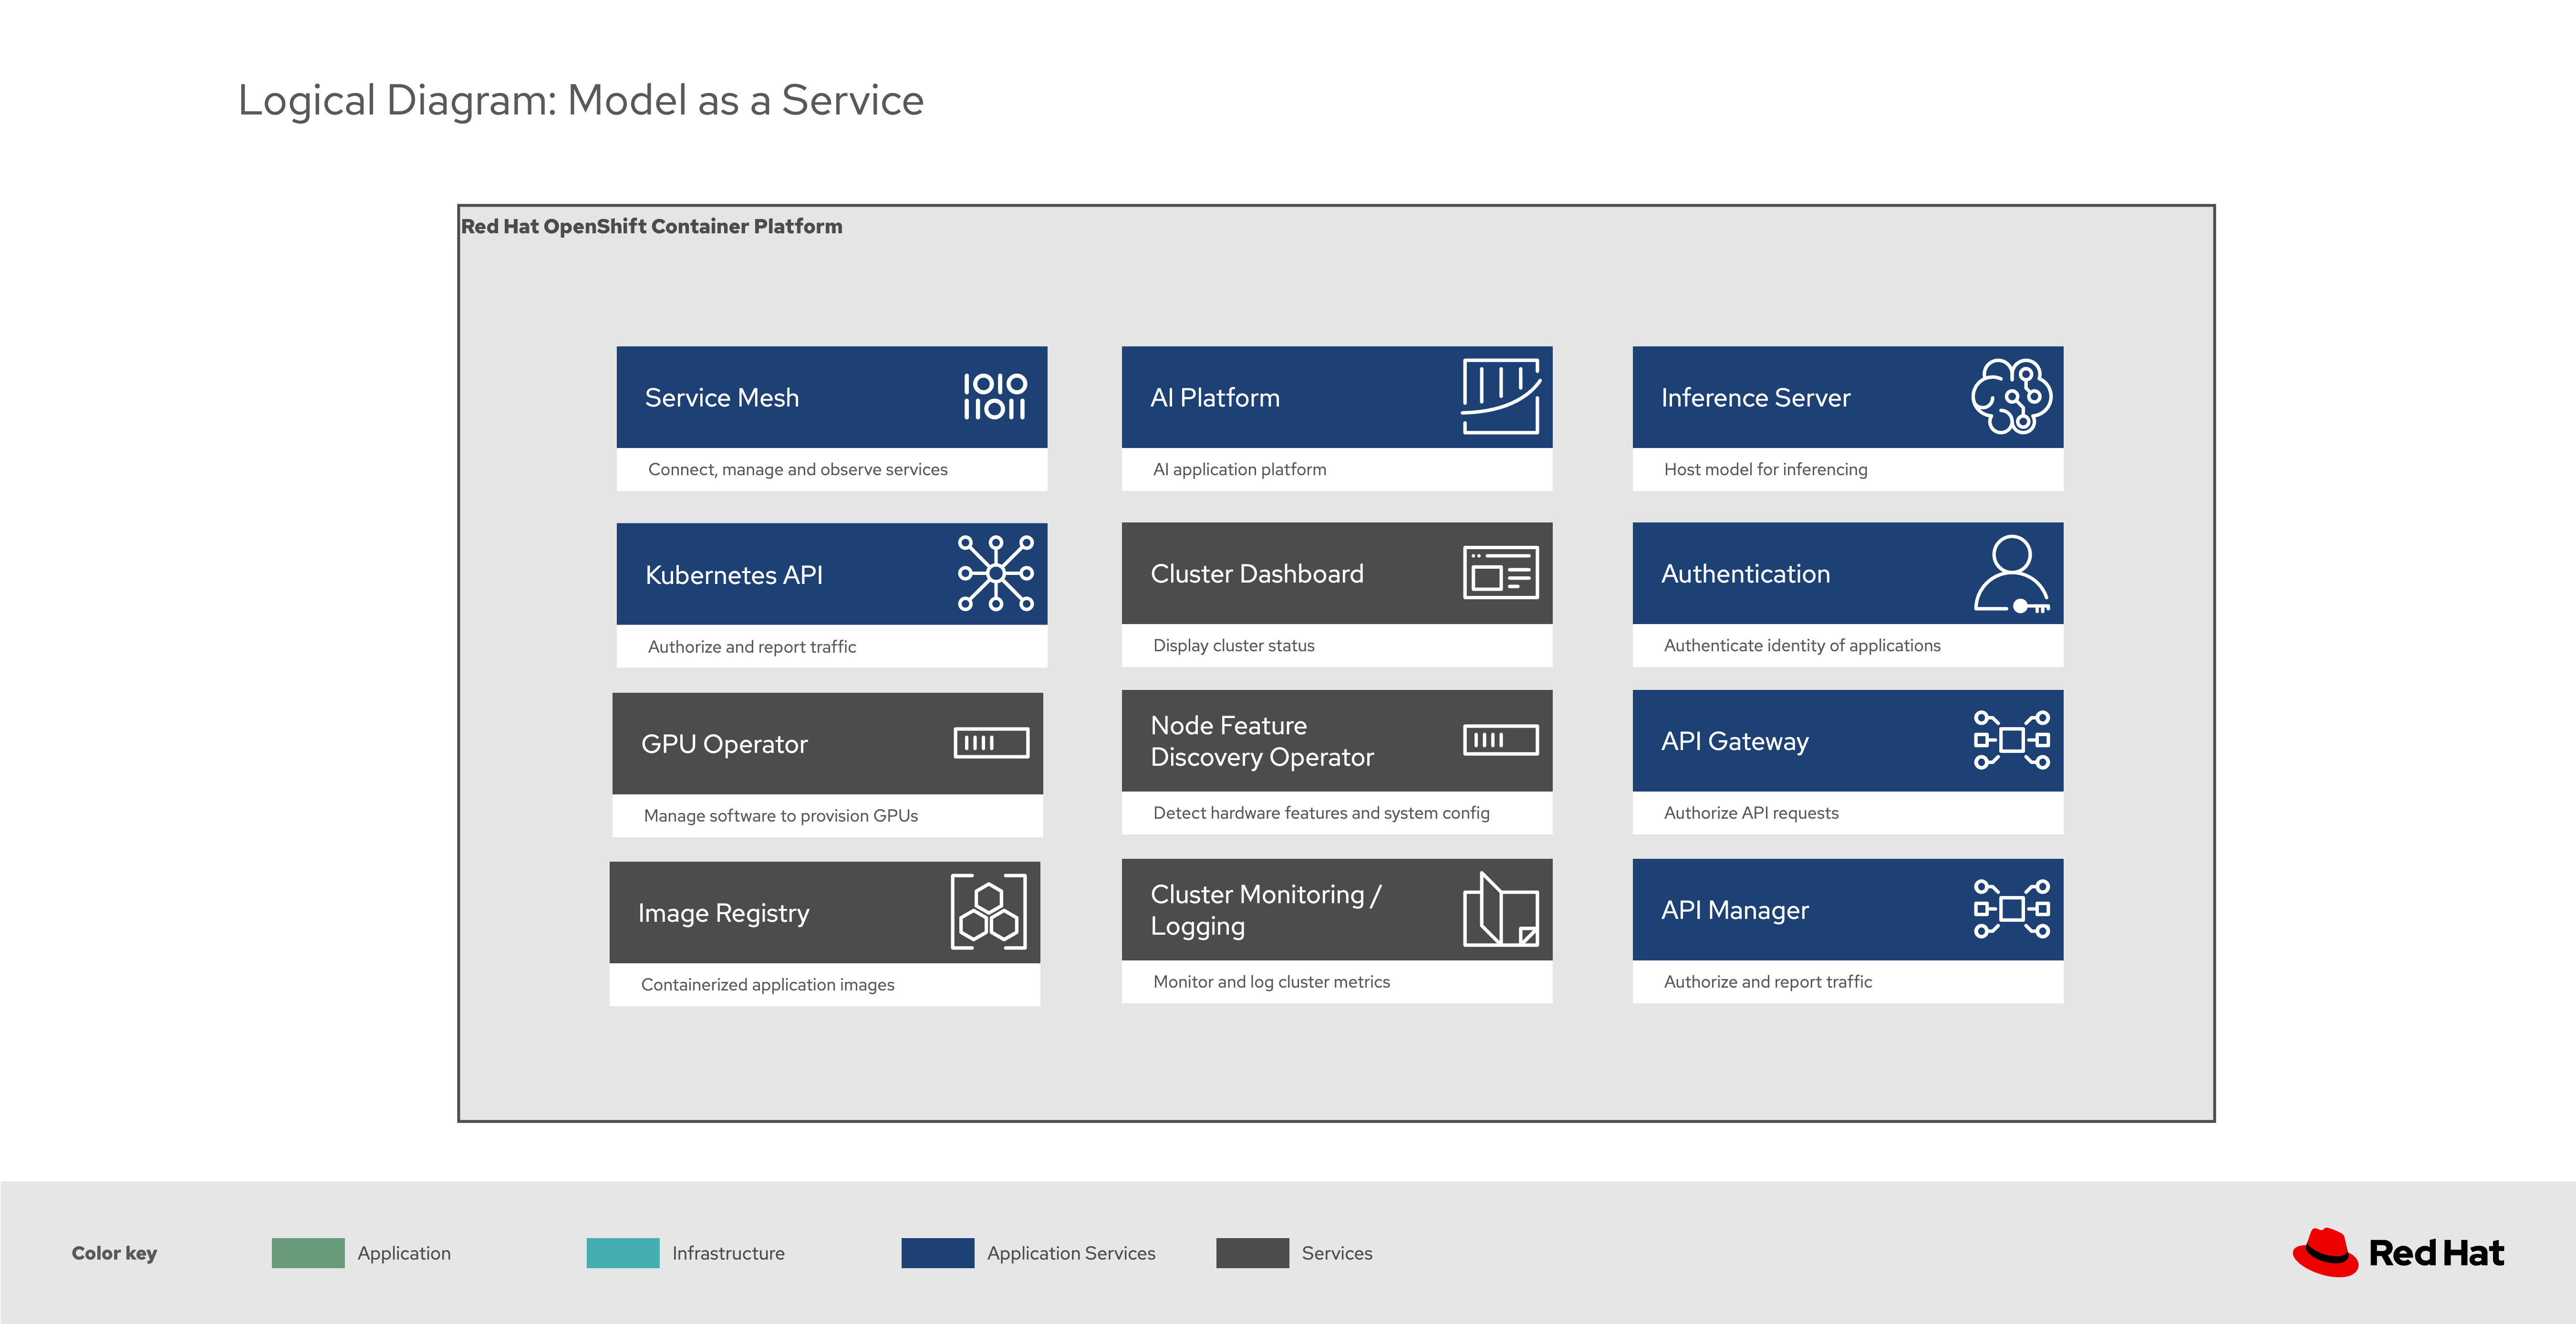Click the 'Application Services' legend label
This screenshot has width=2576, height=1324.
1071,1253
